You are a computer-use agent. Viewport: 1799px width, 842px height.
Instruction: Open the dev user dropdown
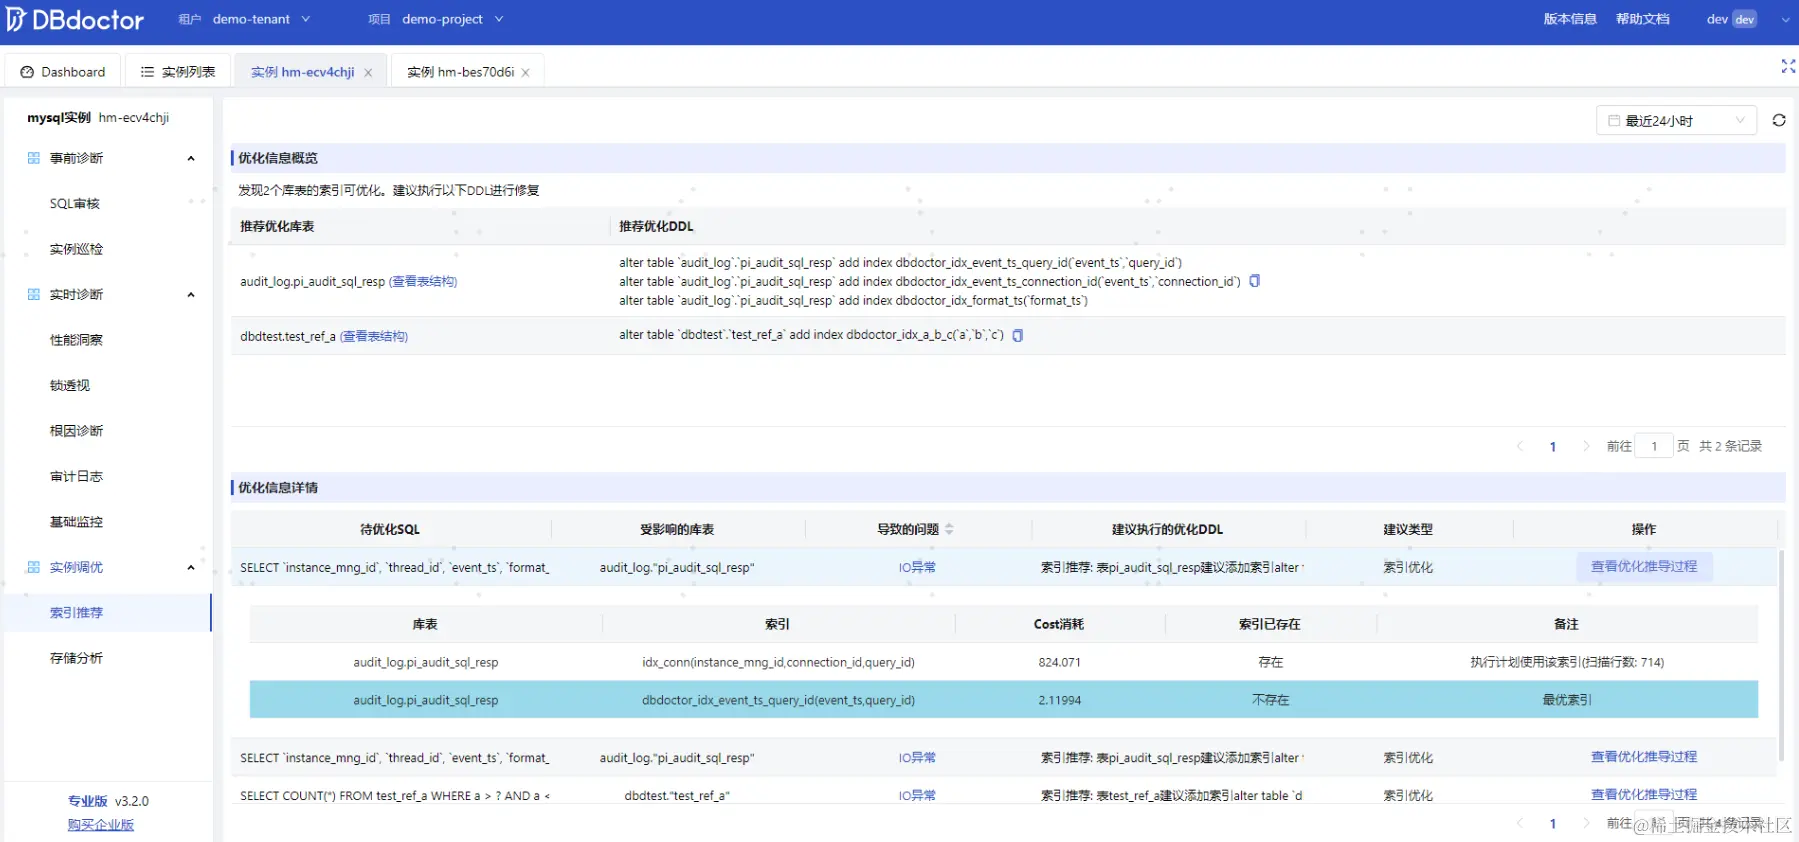(x=1747, y=19)
